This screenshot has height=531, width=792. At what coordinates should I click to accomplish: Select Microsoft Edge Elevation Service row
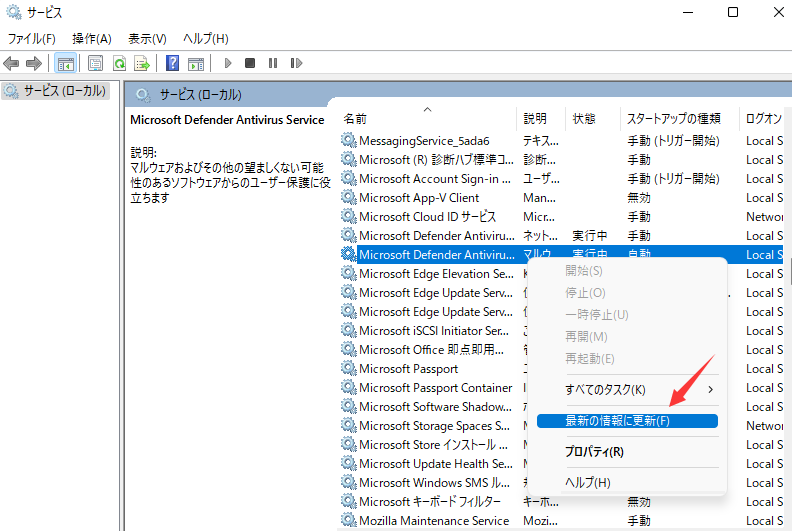click(433, 274)
